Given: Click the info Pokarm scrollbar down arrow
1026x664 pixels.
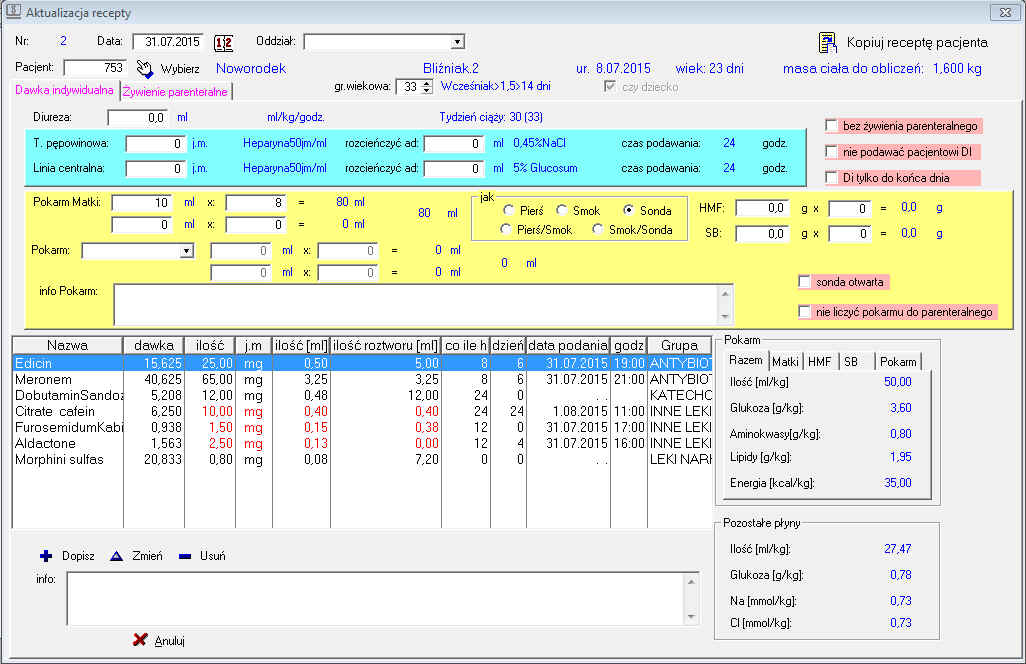Looking at the screenshot, I should (725, 317).
